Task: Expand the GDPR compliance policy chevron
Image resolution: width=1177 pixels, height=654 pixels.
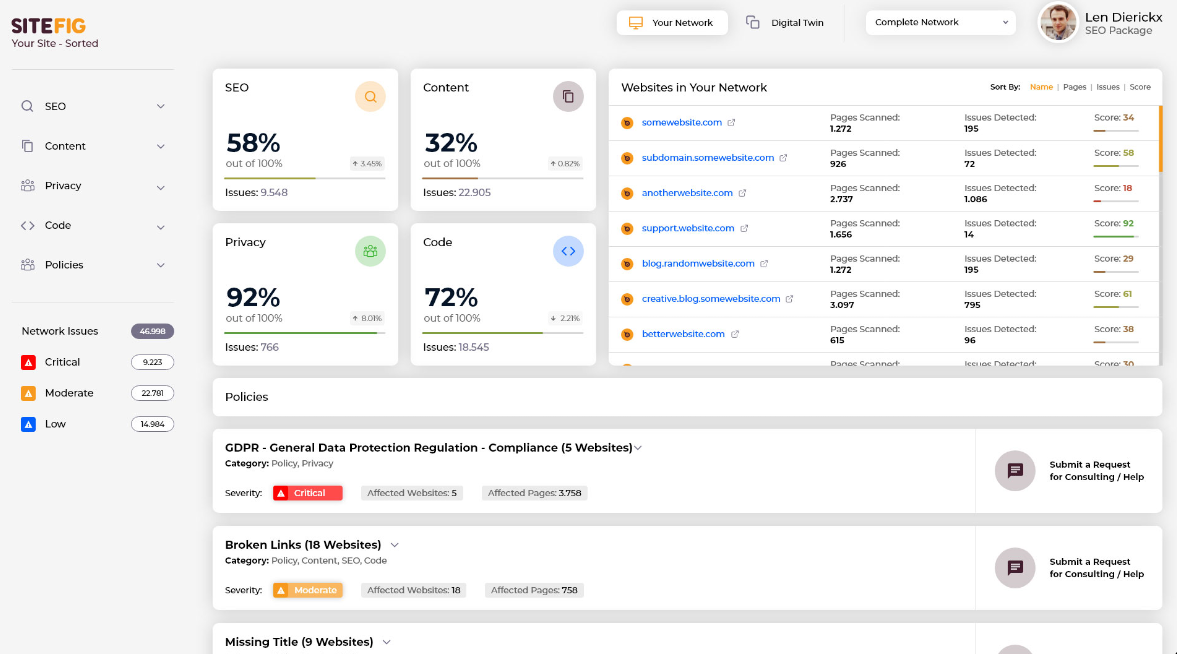Action: coord(638,448)
